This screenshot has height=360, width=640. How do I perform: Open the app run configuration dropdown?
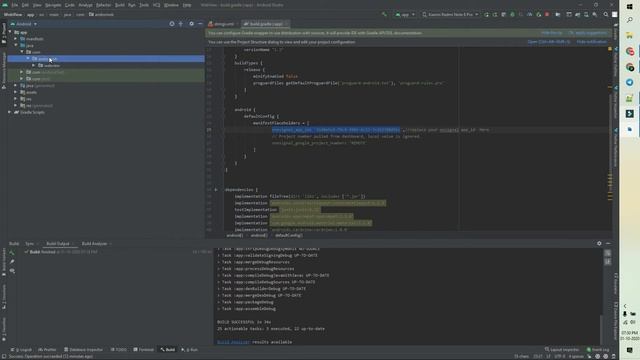tap(405, 15)
